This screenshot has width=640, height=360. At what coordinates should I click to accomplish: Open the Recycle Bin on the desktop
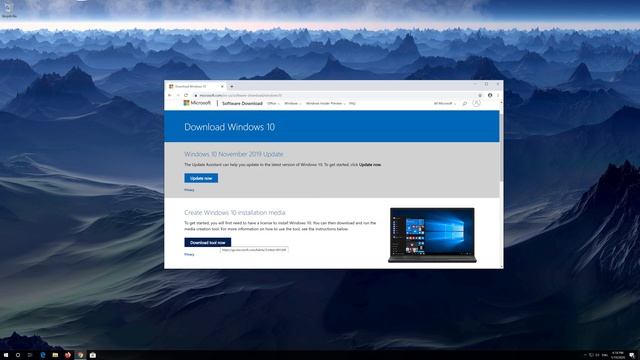point(9,9)
